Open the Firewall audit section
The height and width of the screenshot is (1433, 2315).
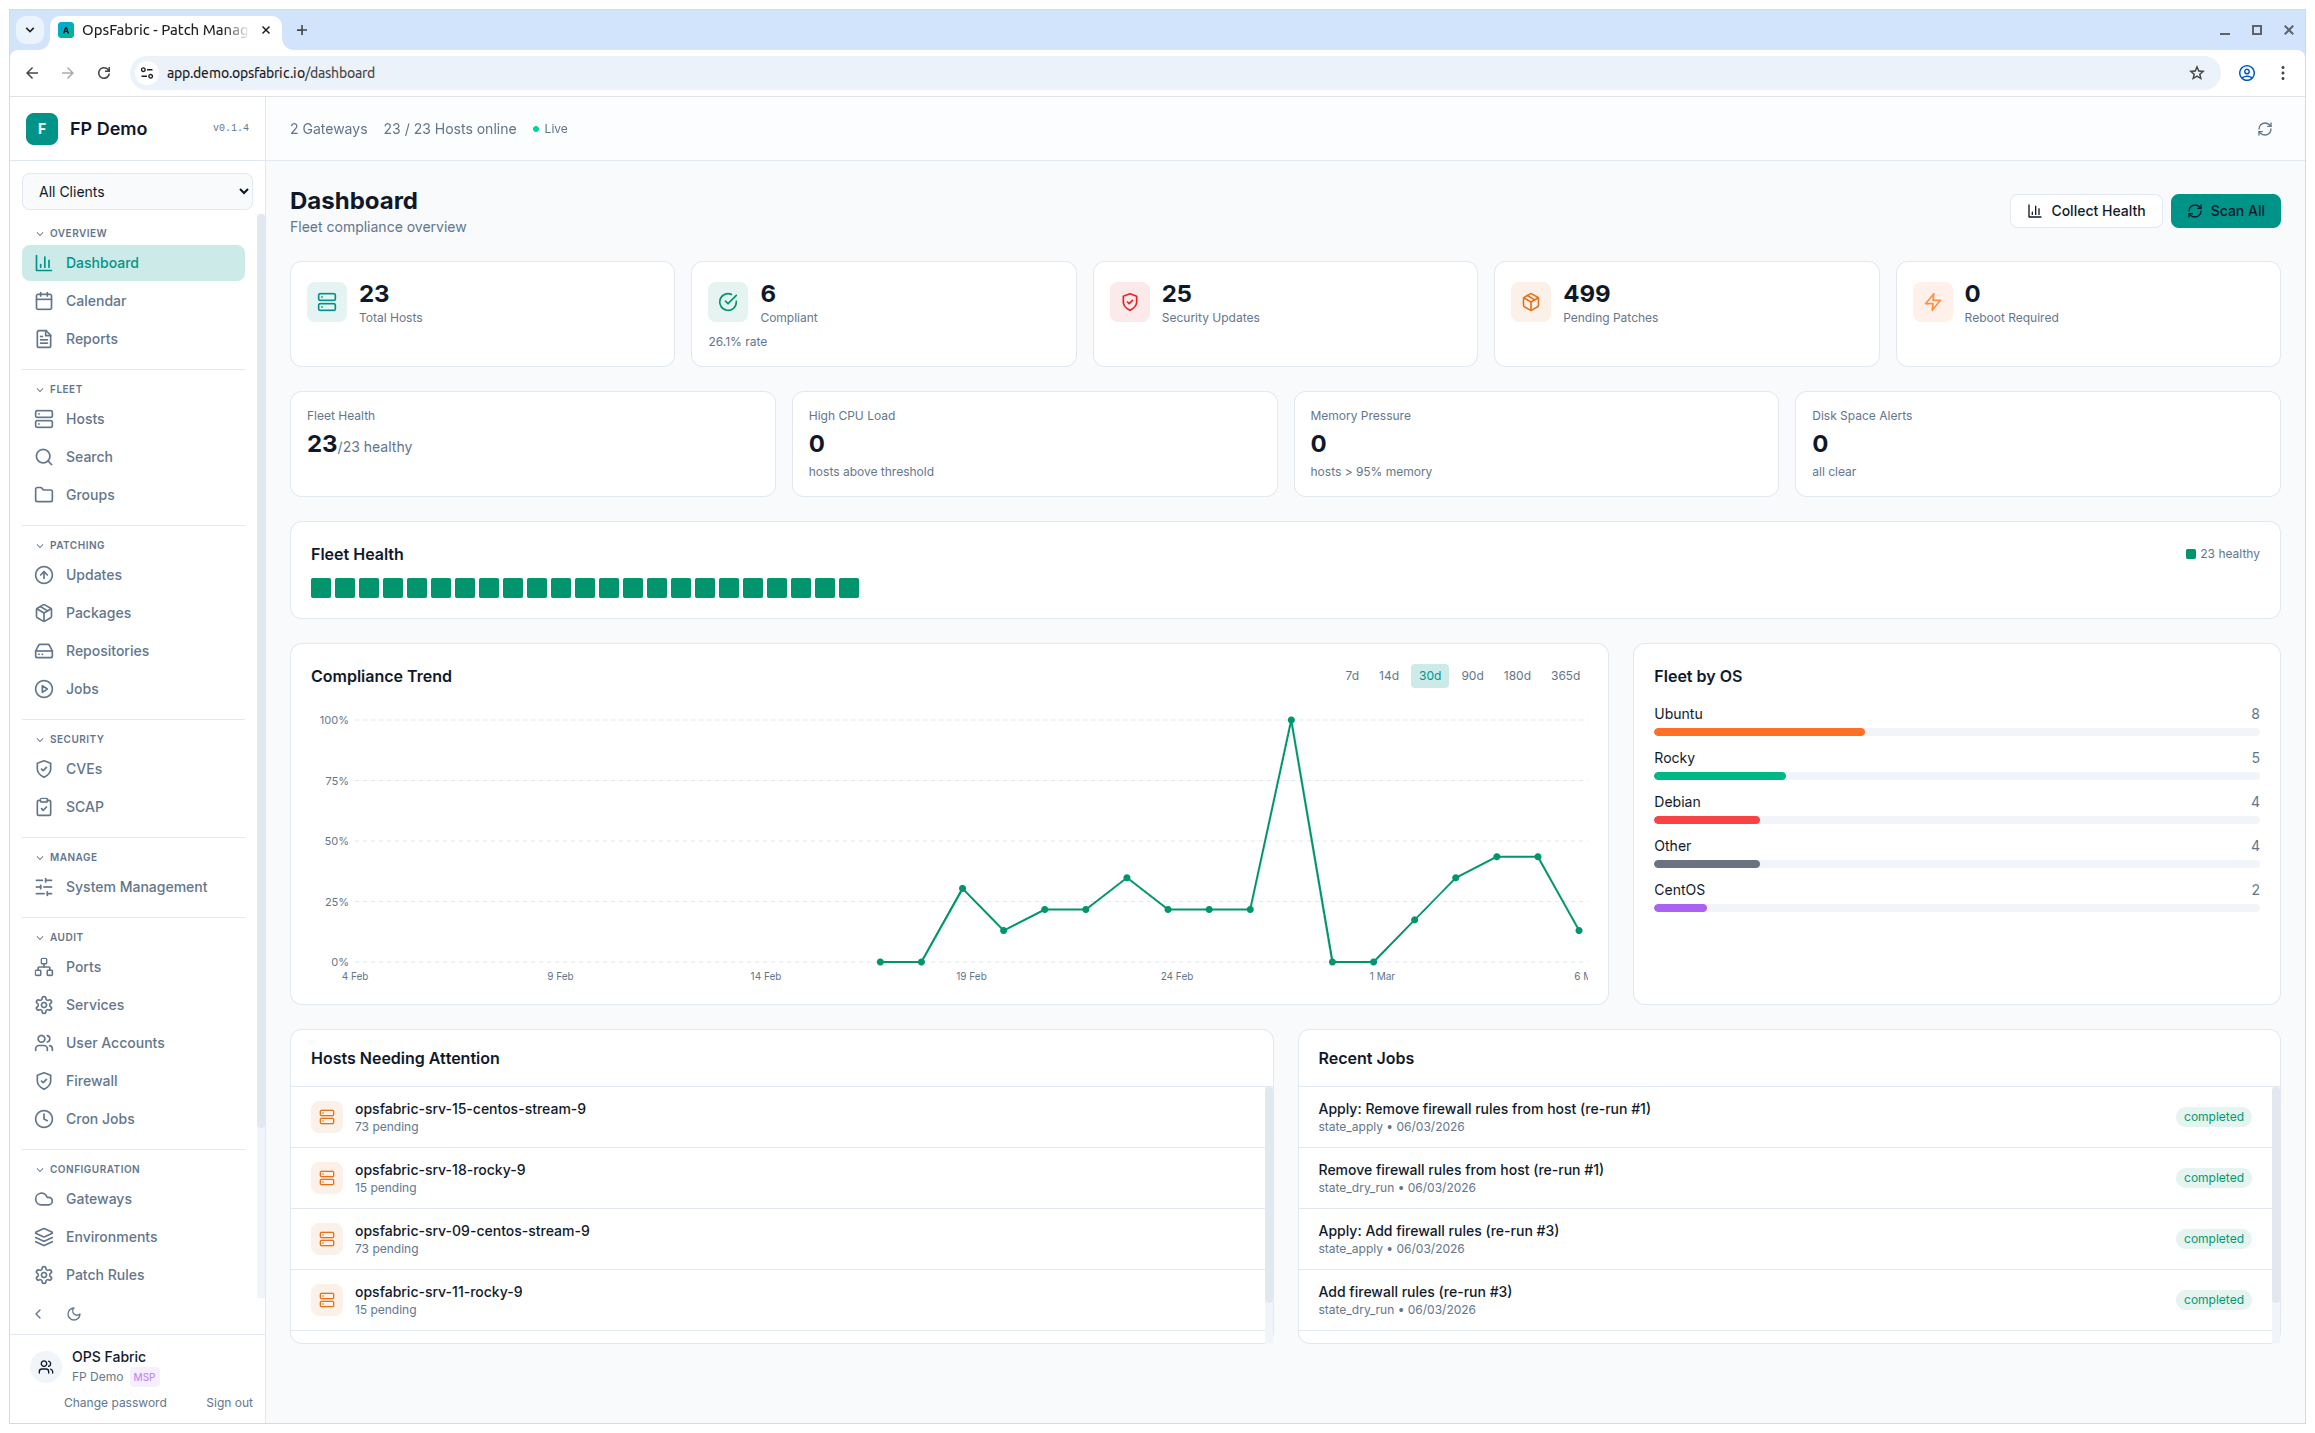click(x=91, y=1080)
